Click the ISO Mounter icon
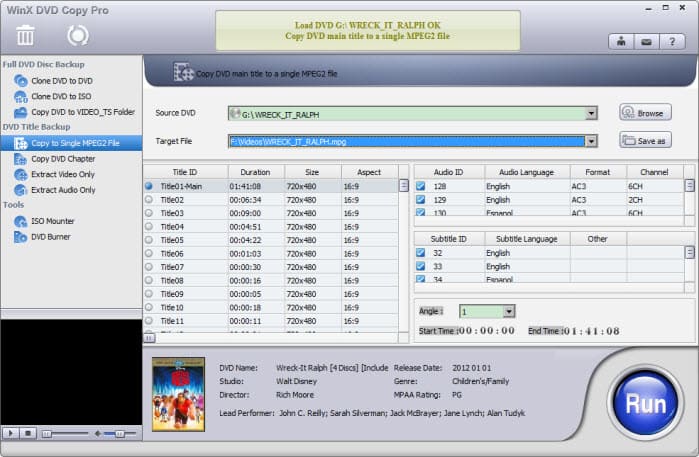This screenshot has width=699, height=457. tap(21, 221)
